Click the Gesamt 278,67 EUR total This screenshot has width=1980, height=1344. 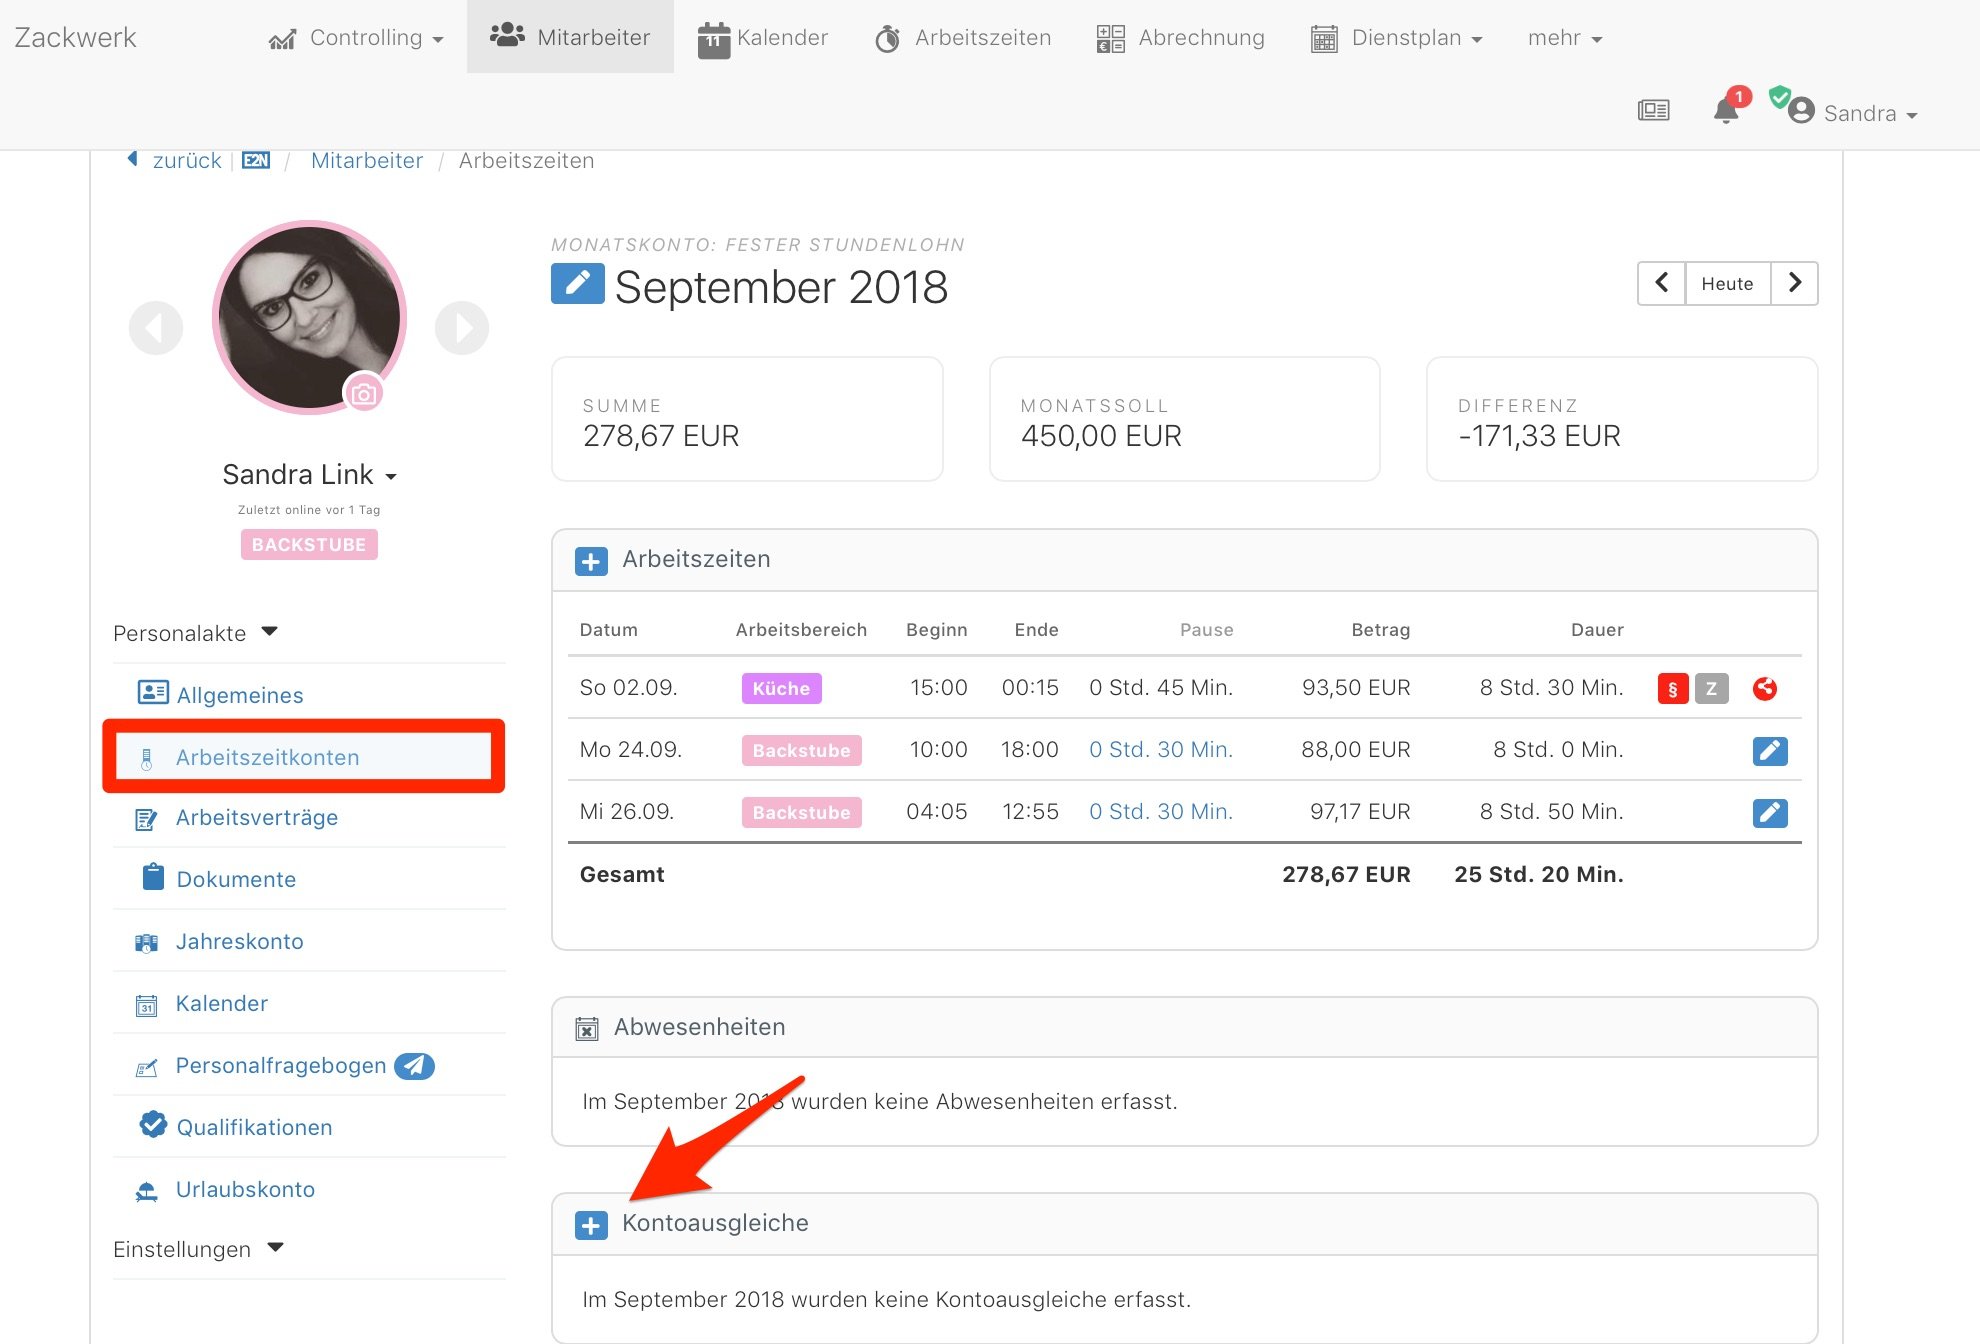click(x=1346, y=874)
